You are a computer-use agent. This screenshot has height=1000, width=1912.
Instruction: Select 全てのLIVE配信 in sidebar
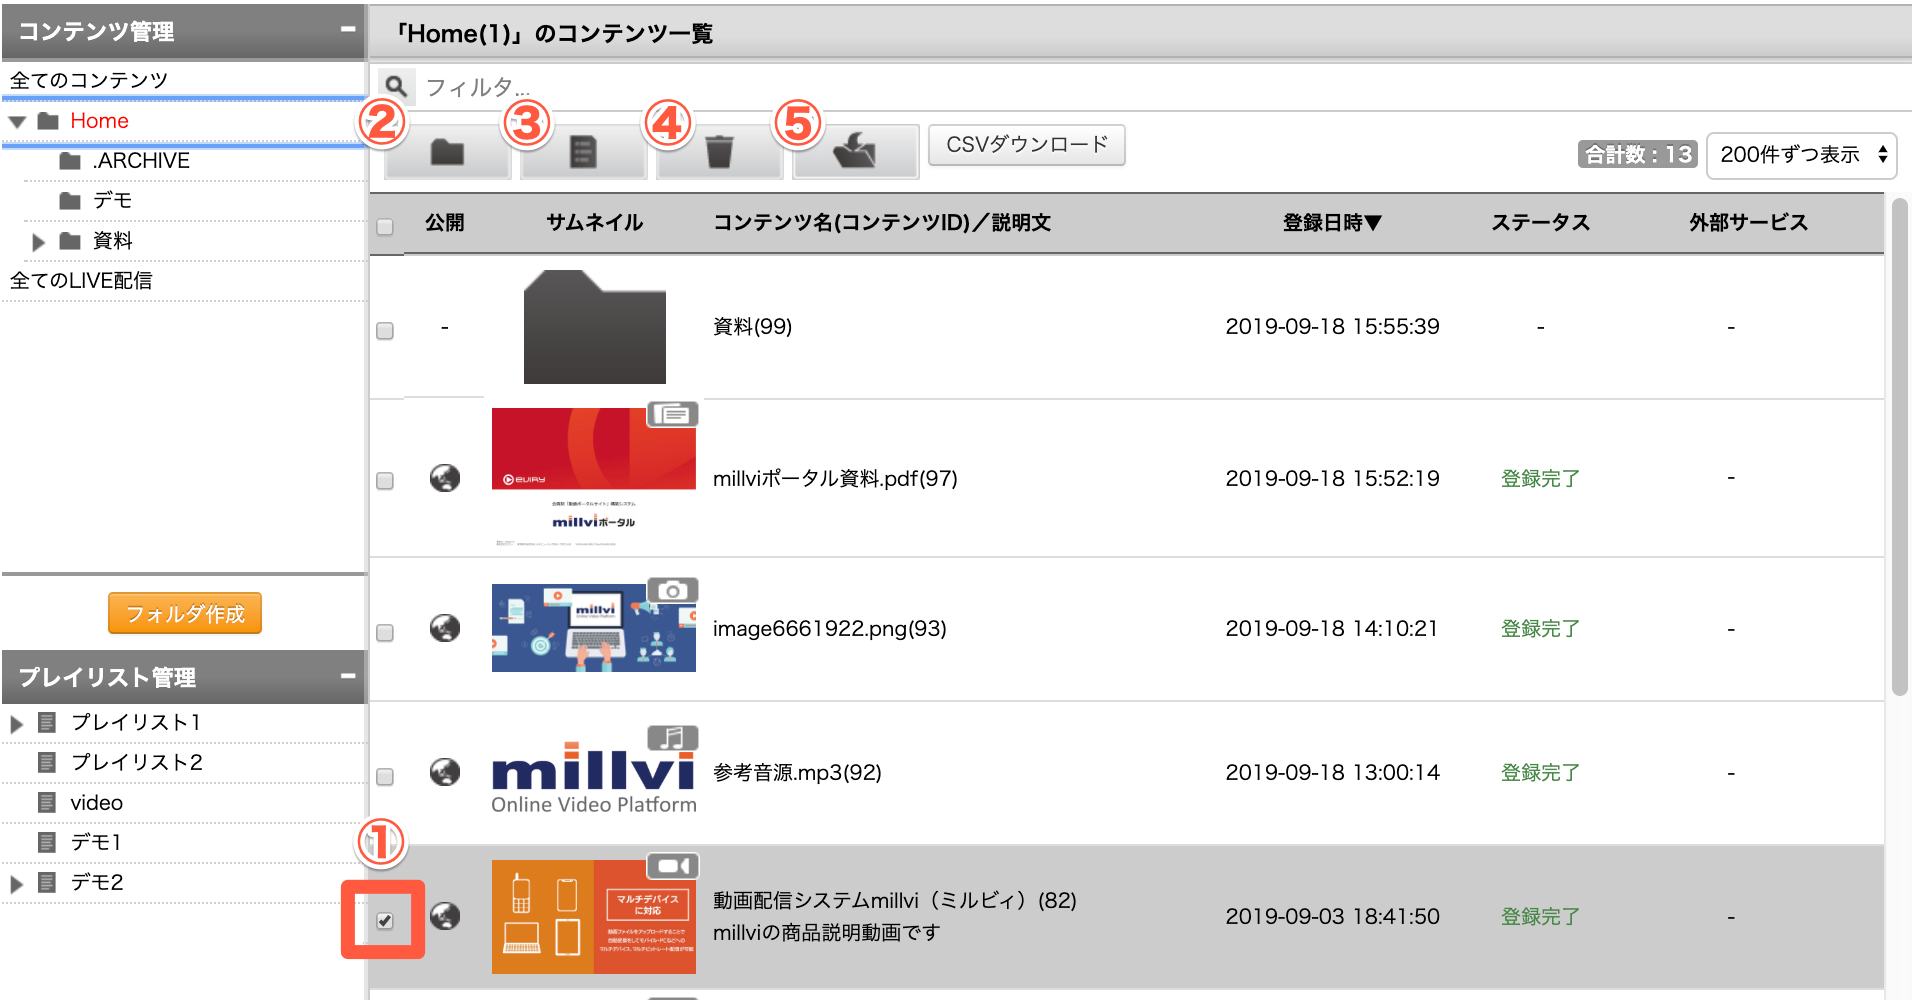(81, 281)
